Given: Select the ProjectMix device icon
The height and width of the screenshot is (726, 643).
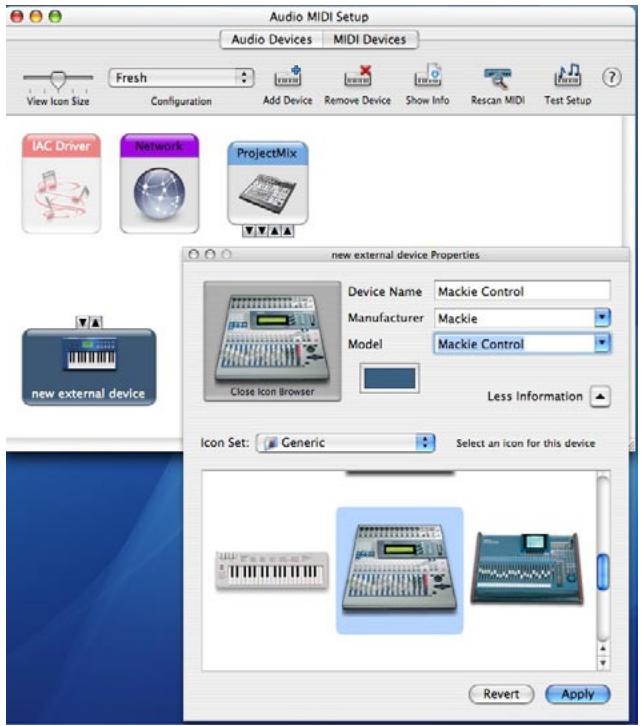Looking at the screenshot, I should pyautogui.click(x=268, y=183).
